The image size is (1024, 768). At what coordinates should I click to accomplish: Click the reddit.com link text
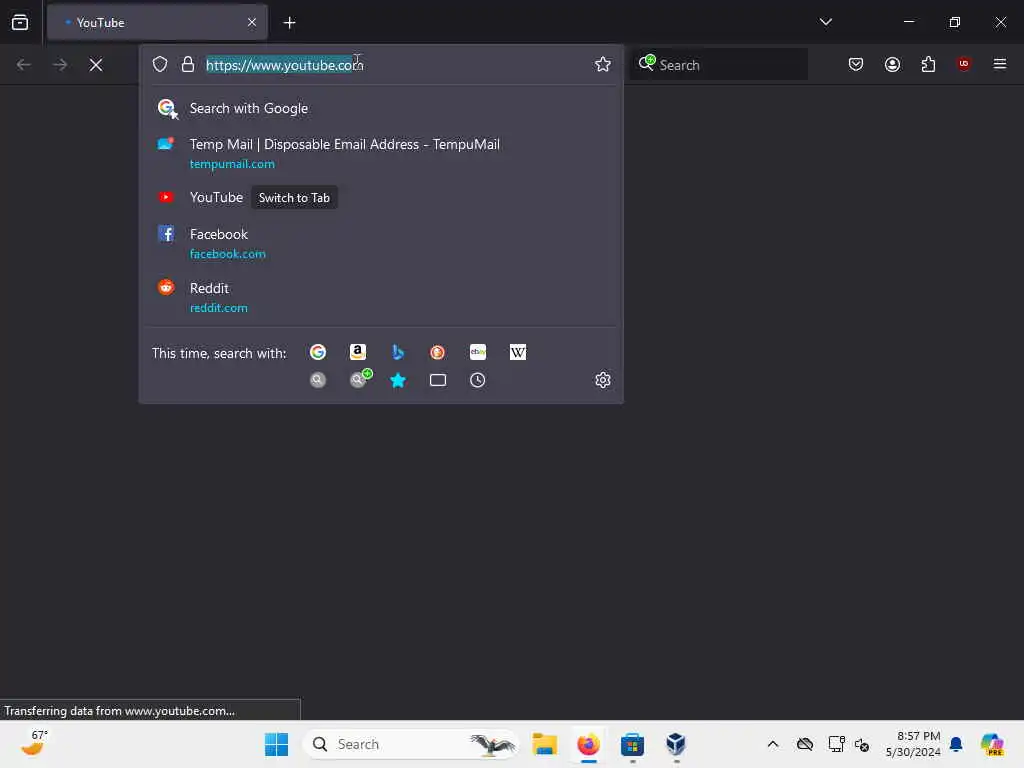(218, 308)
